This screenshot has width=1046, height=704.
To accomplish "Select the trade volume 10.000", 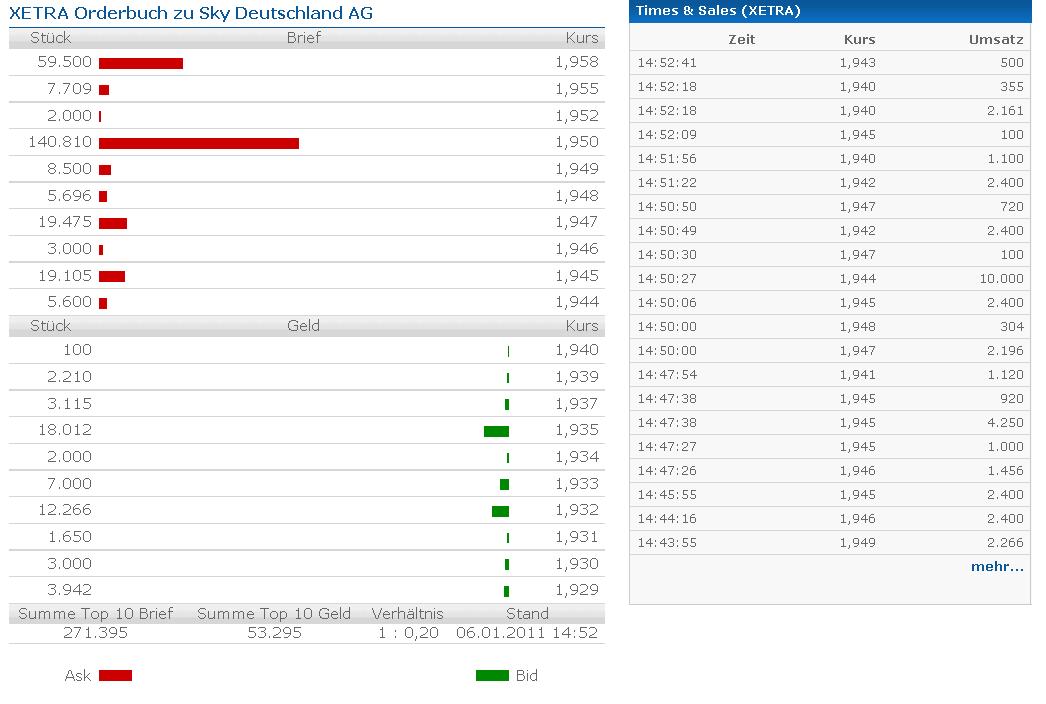I will [x=1001, y=279].
